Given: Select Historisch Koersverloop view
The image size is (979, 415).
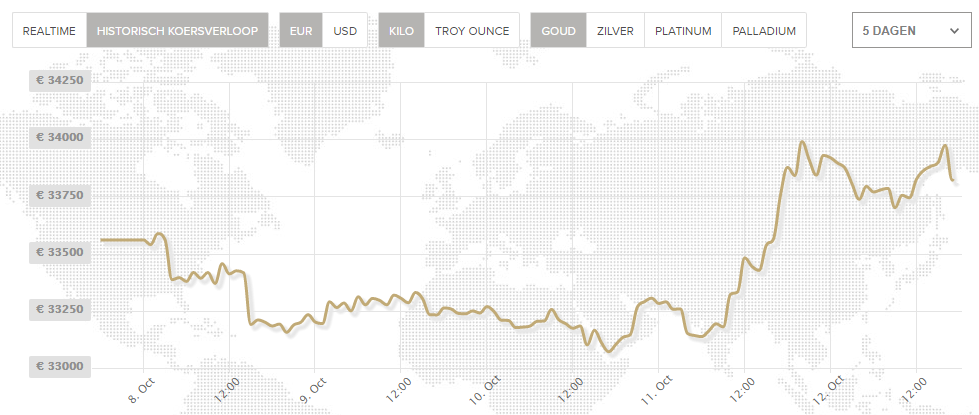Looking at the screenshot, I should pos(177,31).
